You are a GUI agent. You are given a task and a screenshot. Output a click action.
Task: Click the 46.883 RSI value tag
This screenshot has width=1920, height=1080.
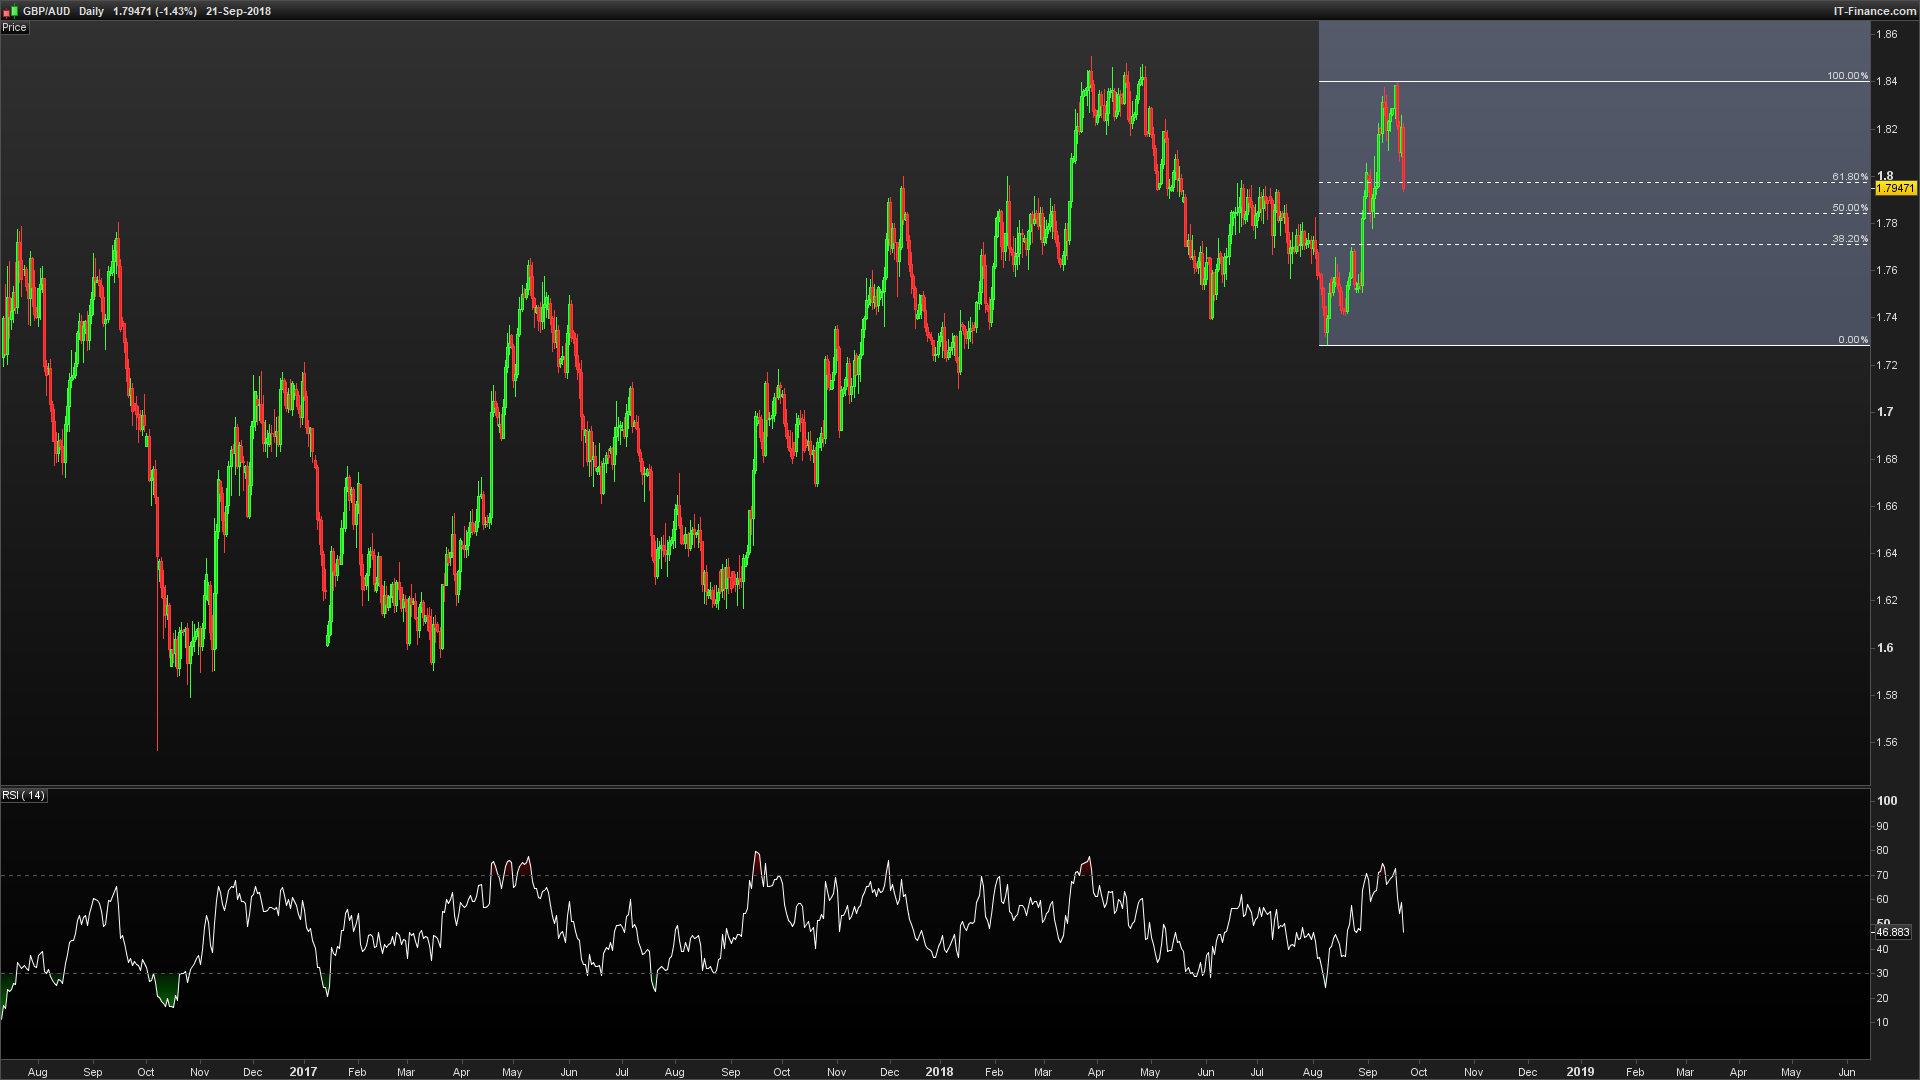pos(1892,932)
